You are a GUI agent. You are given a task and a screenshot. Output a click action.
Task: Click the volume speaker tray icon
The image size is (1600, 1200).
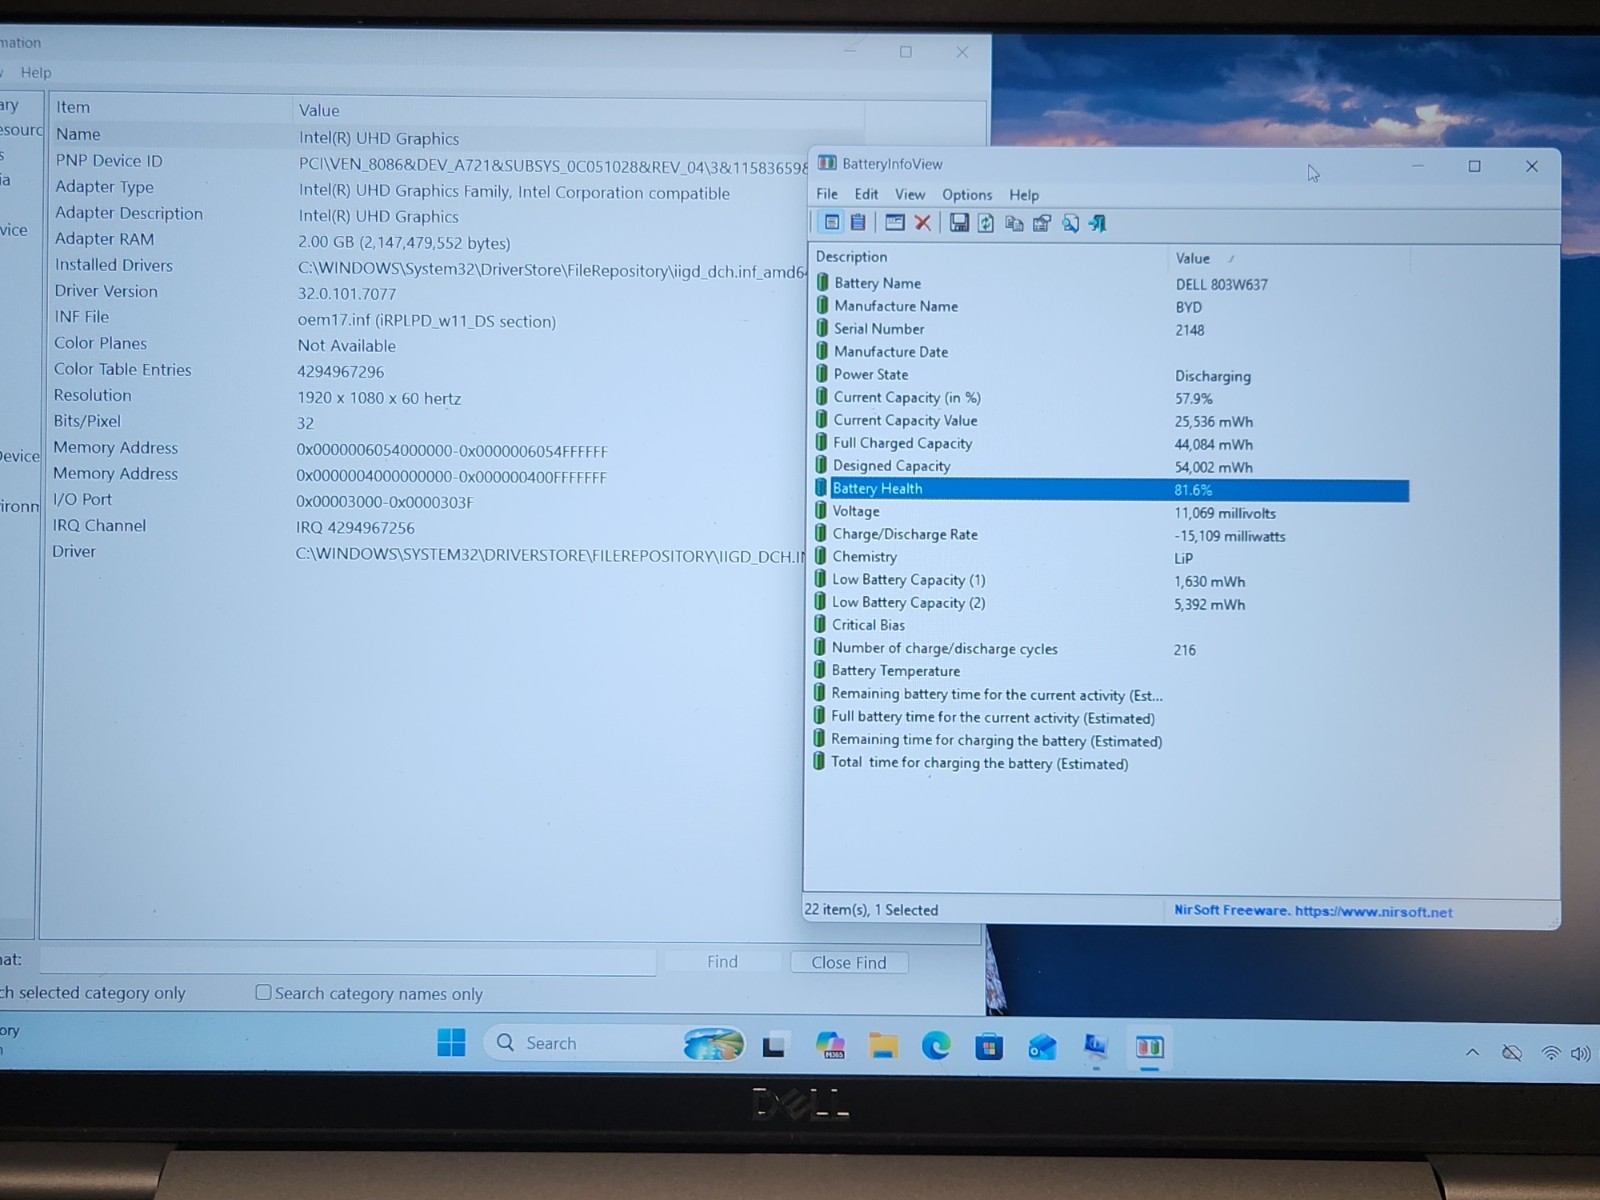[x=1581, y=1053]
